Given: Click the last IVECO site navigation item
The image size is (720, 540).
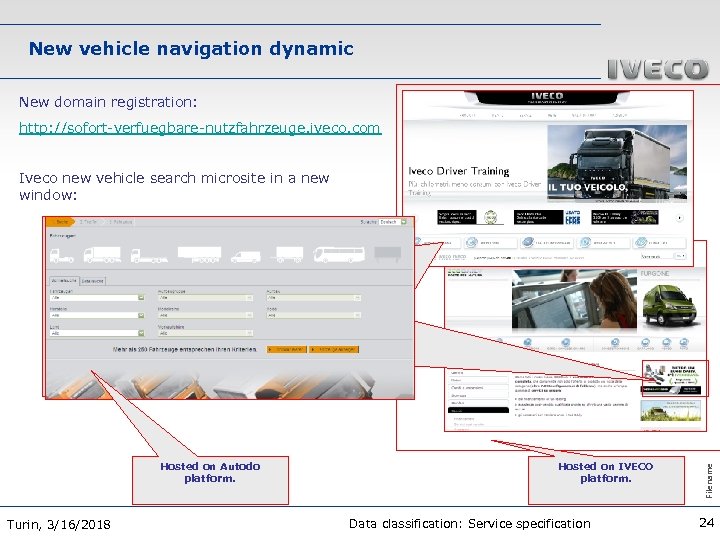Looking at the screenshot, I should coord(619,115).
